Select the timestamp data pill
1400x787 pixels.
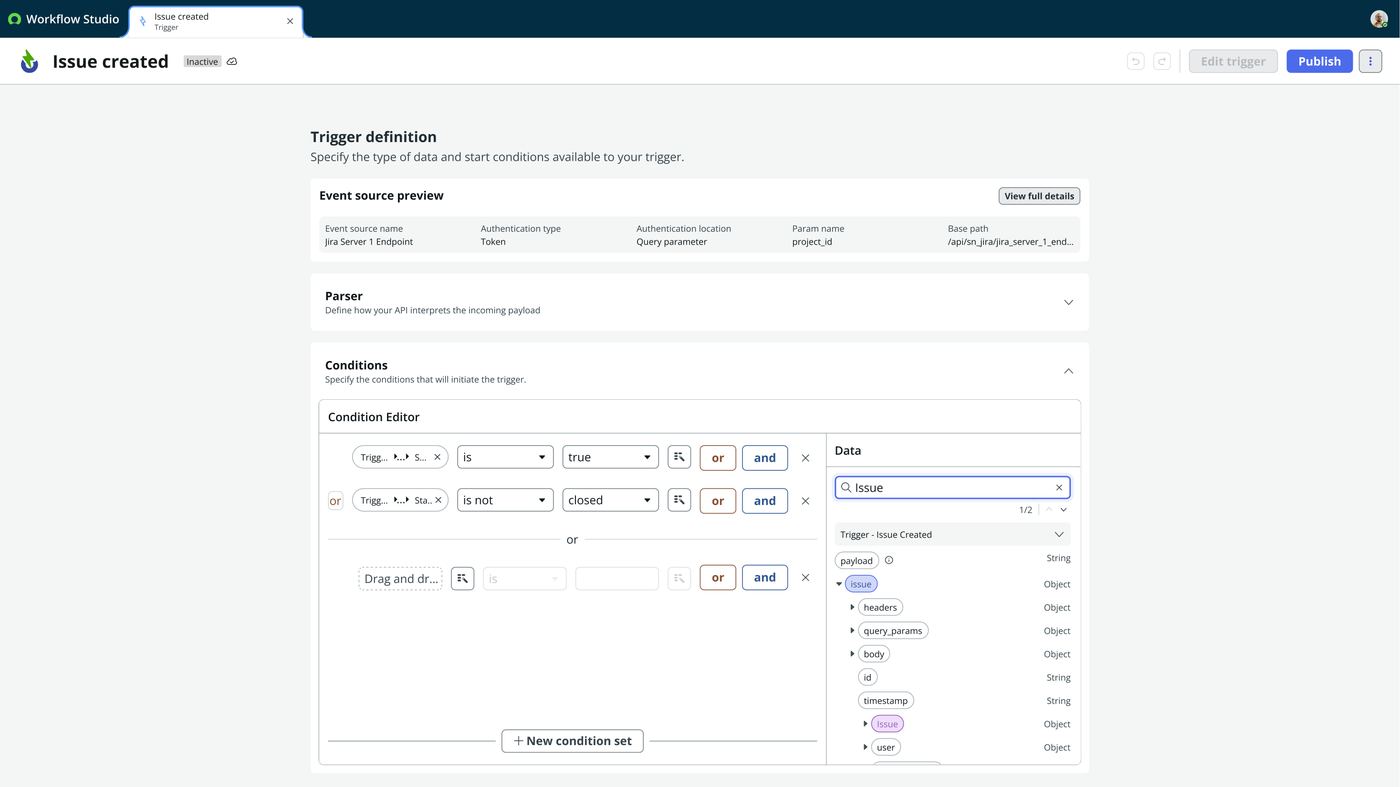pos(886,701)
